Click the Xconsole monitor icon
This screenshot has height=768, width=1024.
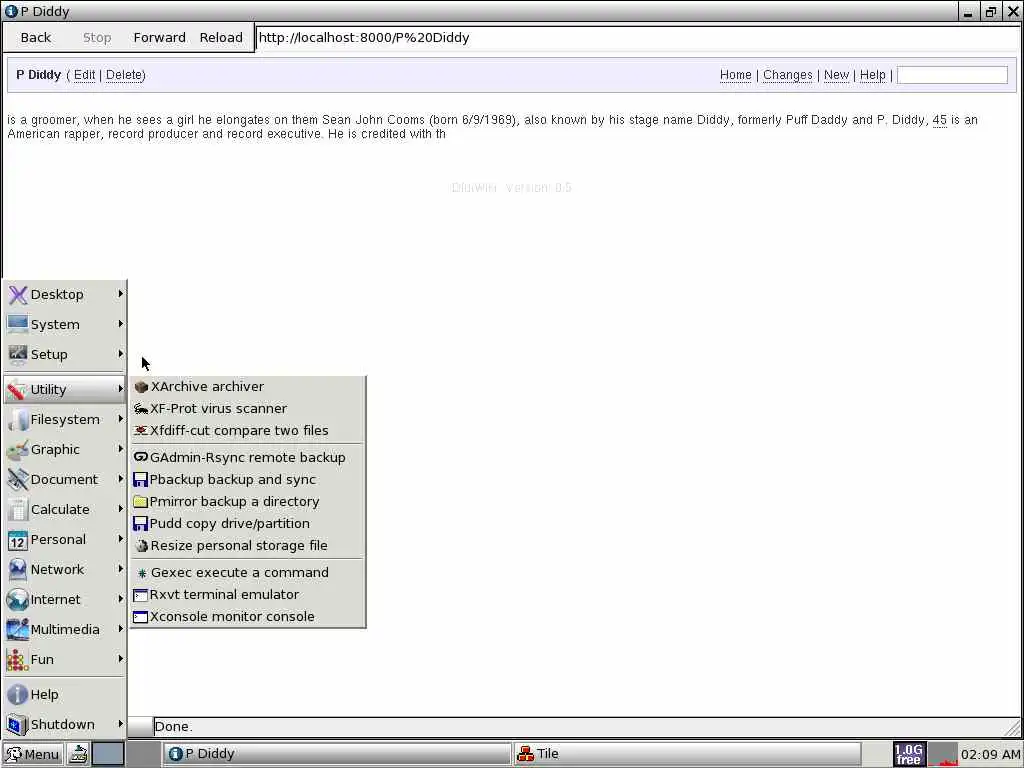140,617
